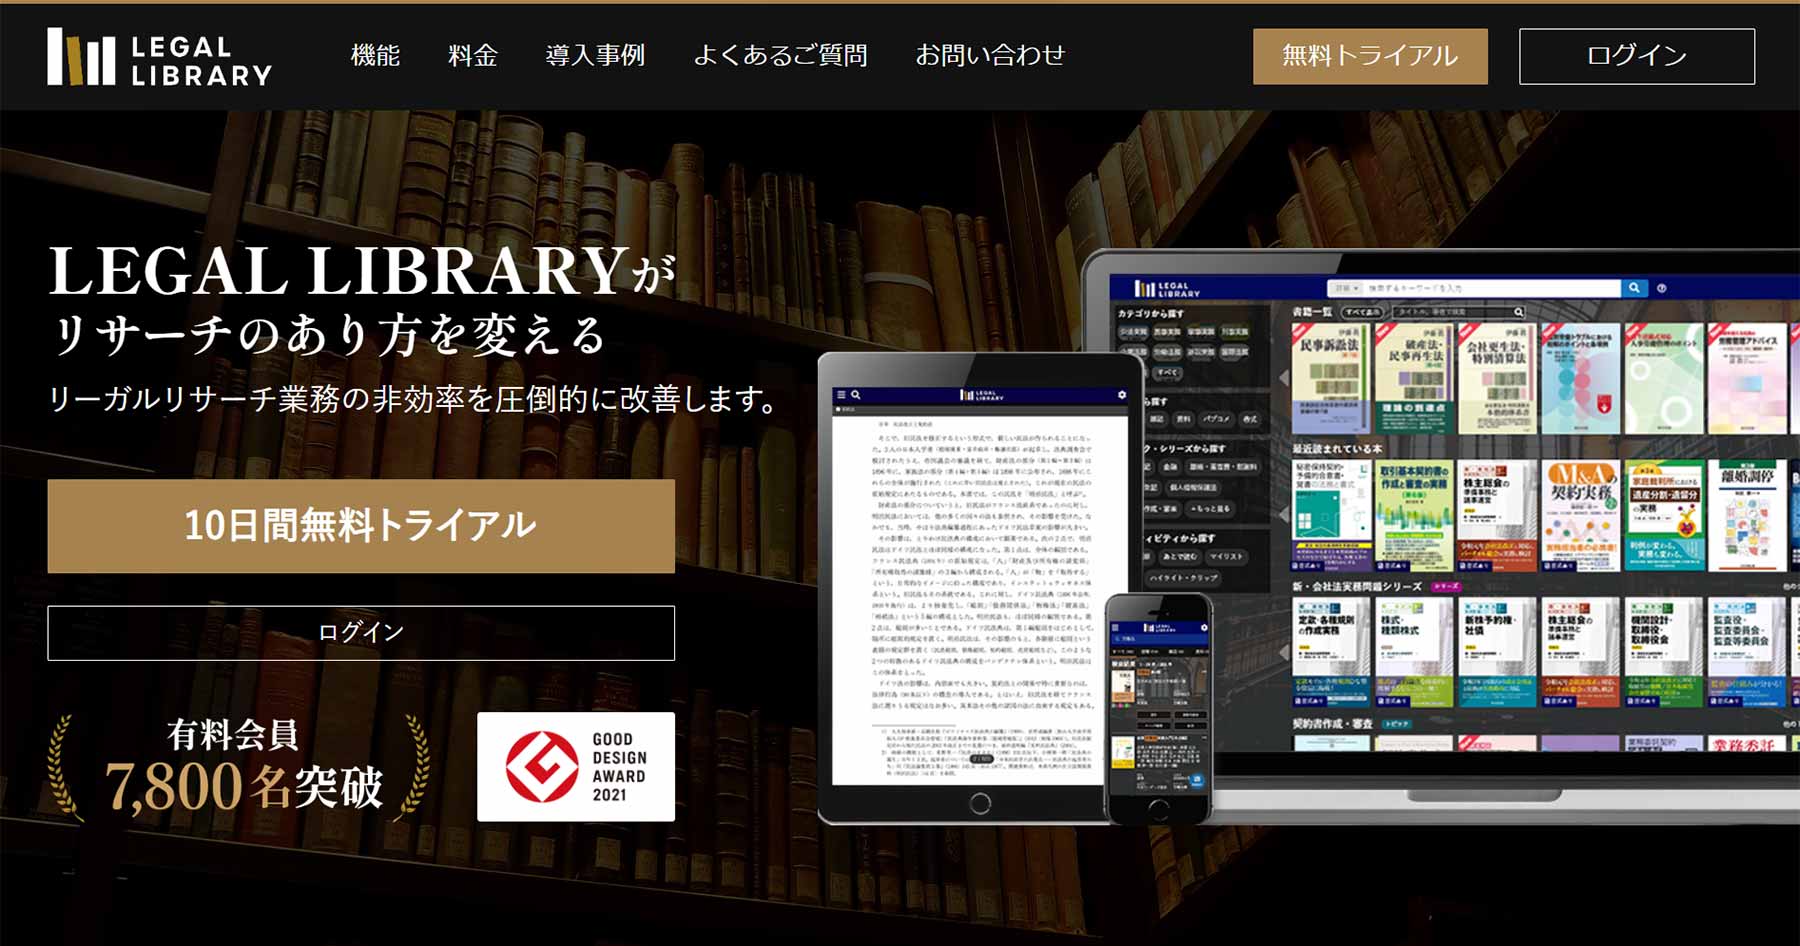Image resolution: width=1800 pixels, height=946 pixels.
Task: Click the blue search icon in the laptop mockup
Action: pyautogui.click(x=1634, y=288)
